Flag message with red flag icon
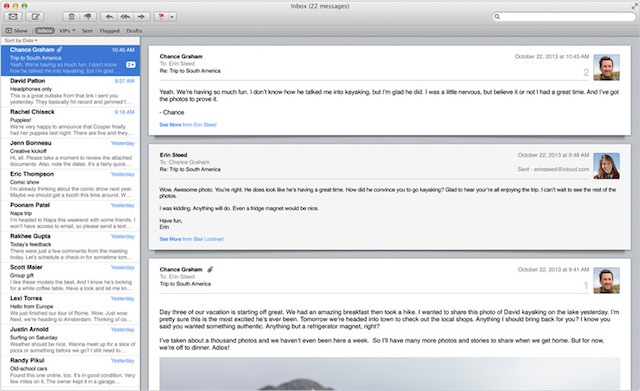 162,17
